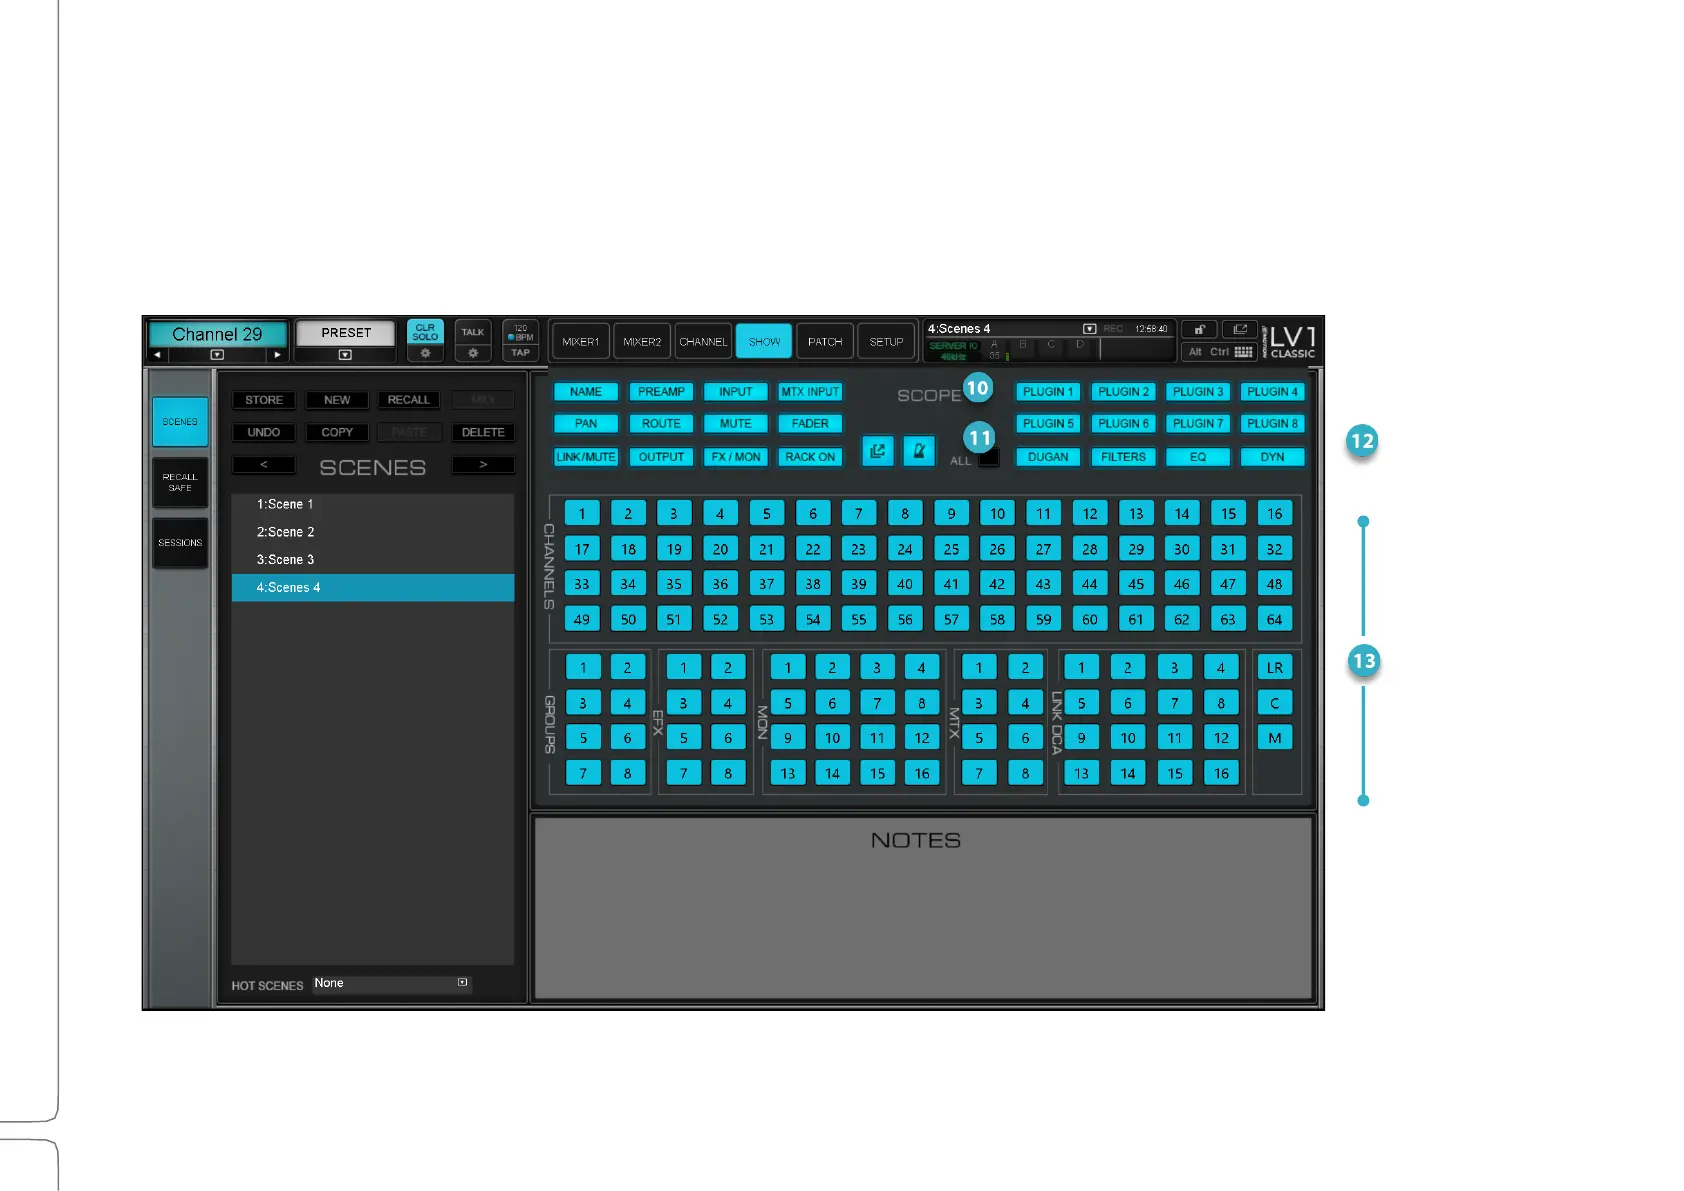
Task: Toggle the TALK button
Action: [473, 332]
